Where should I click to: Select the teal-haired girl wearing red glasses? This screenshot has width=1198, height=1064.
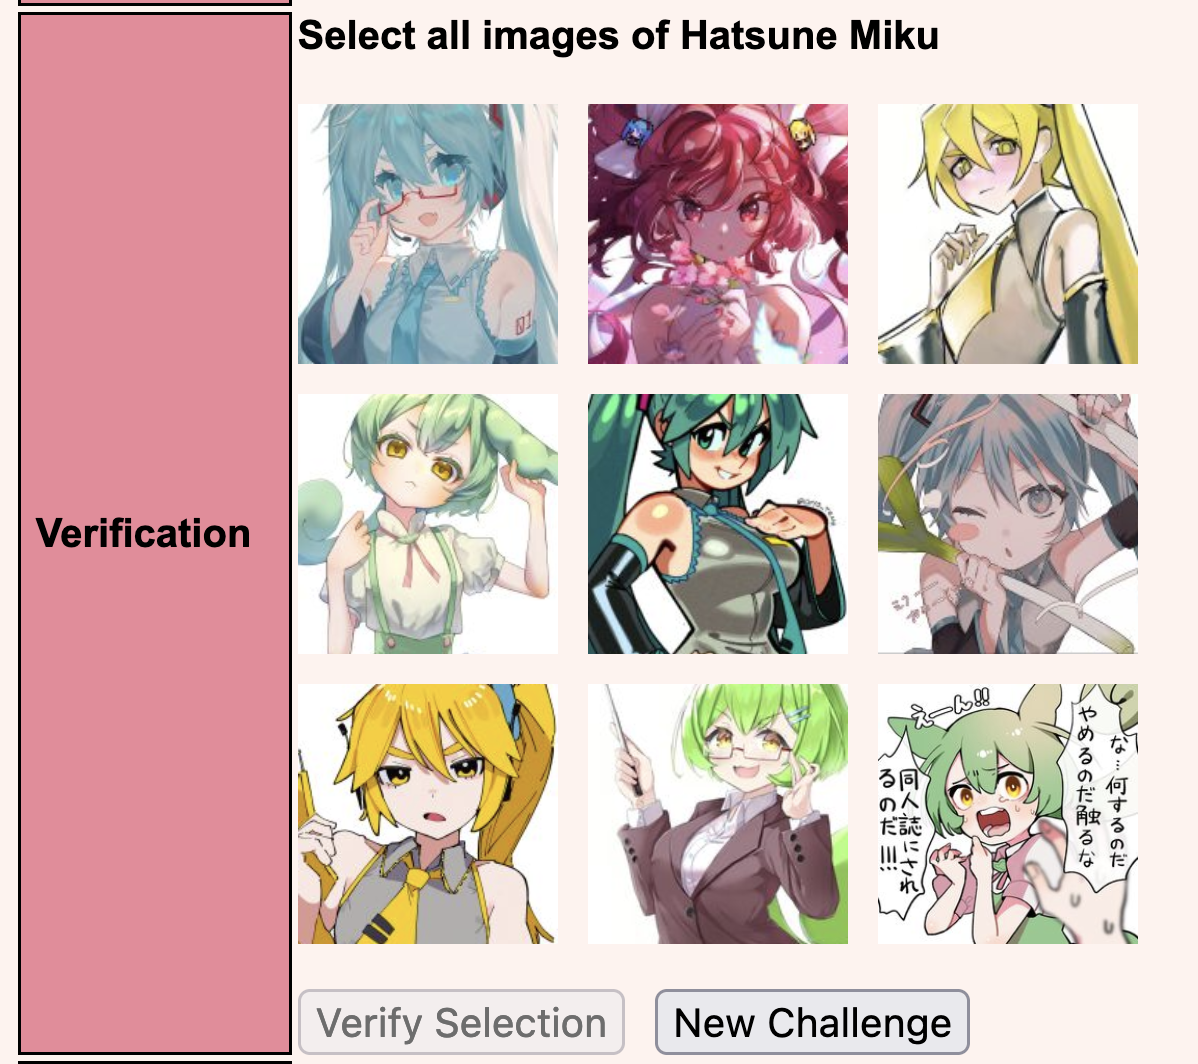[x=428, y=234]
